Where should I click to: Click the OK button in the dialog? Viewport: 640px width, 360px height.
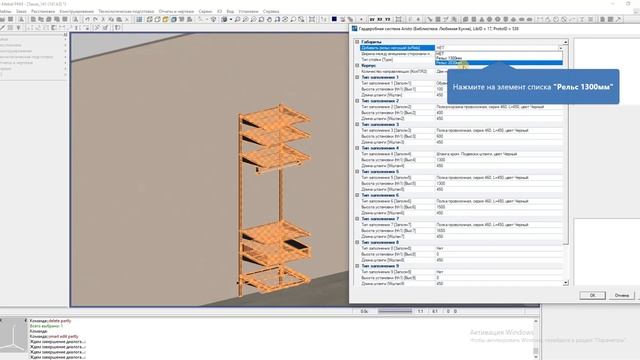pos(592,295)
